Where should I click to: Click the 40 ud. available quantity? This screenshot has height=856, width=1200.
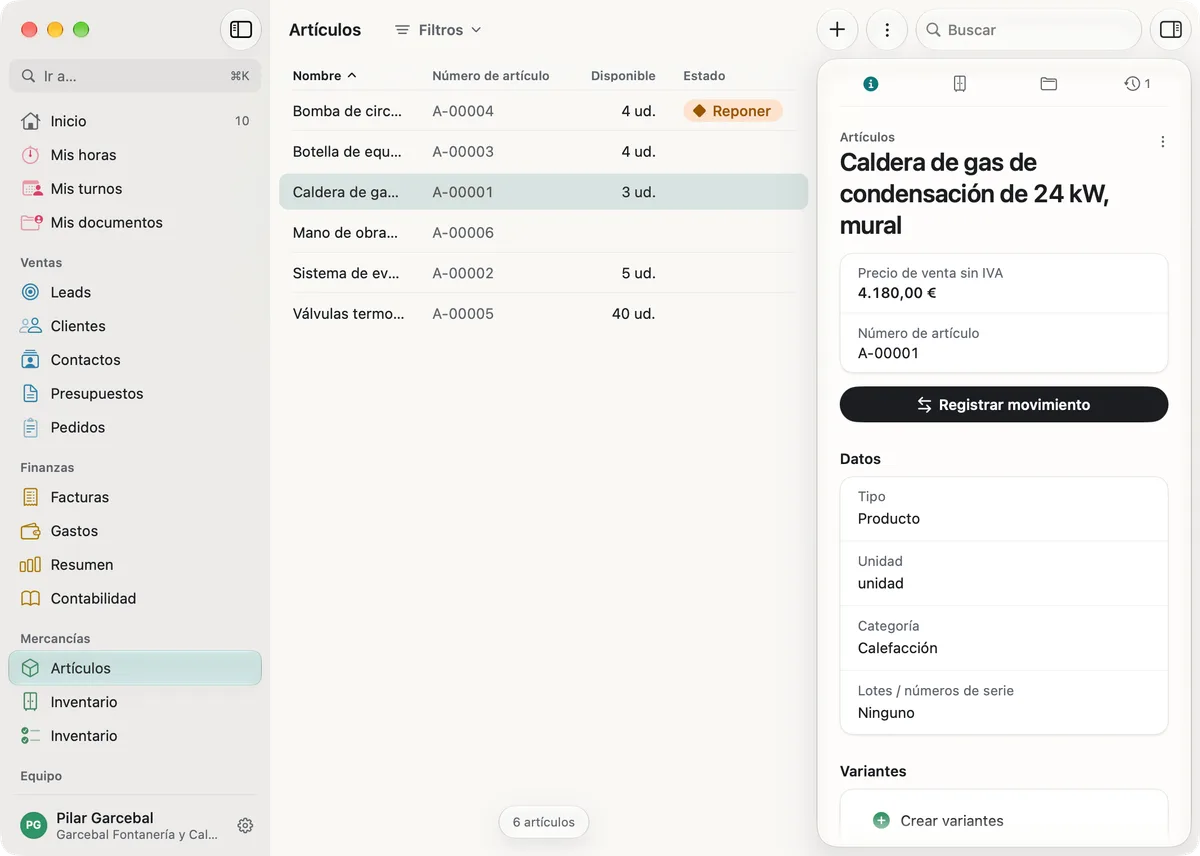click(x=634, y=314)
